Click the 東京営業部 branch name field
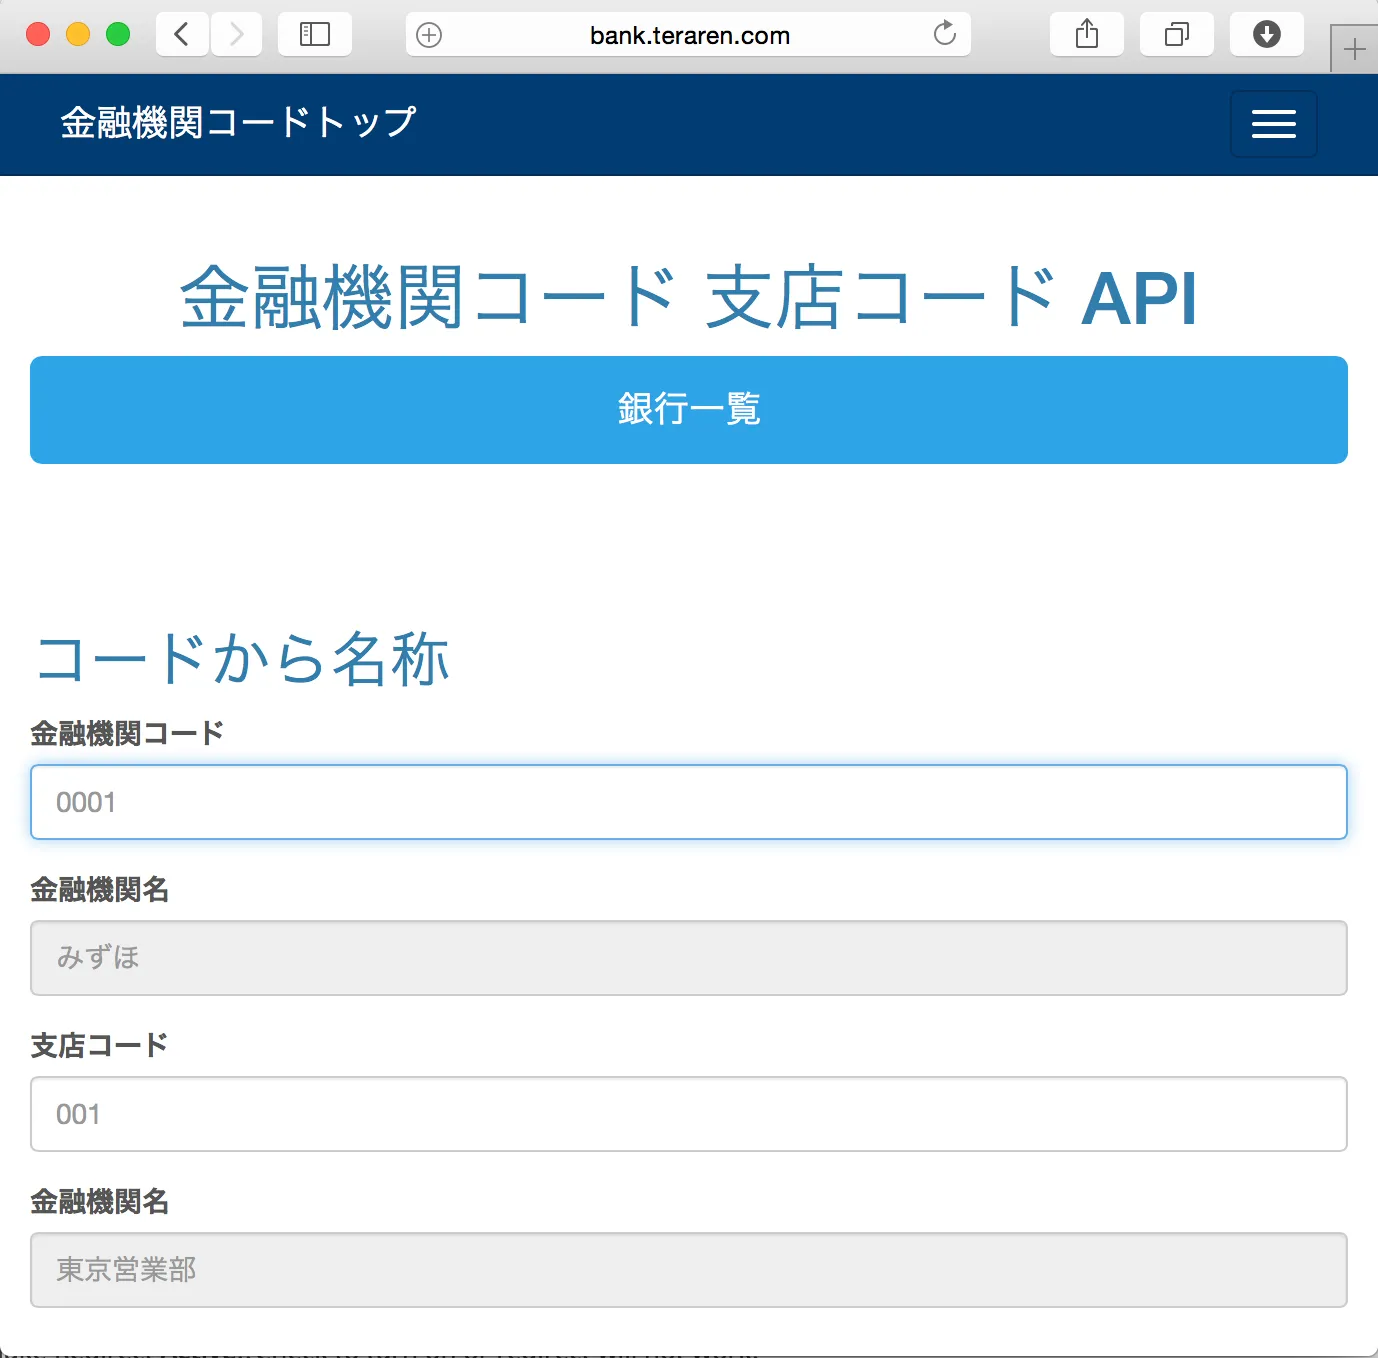This screenshot has height=1358, width=1378. coord(688,1270)
